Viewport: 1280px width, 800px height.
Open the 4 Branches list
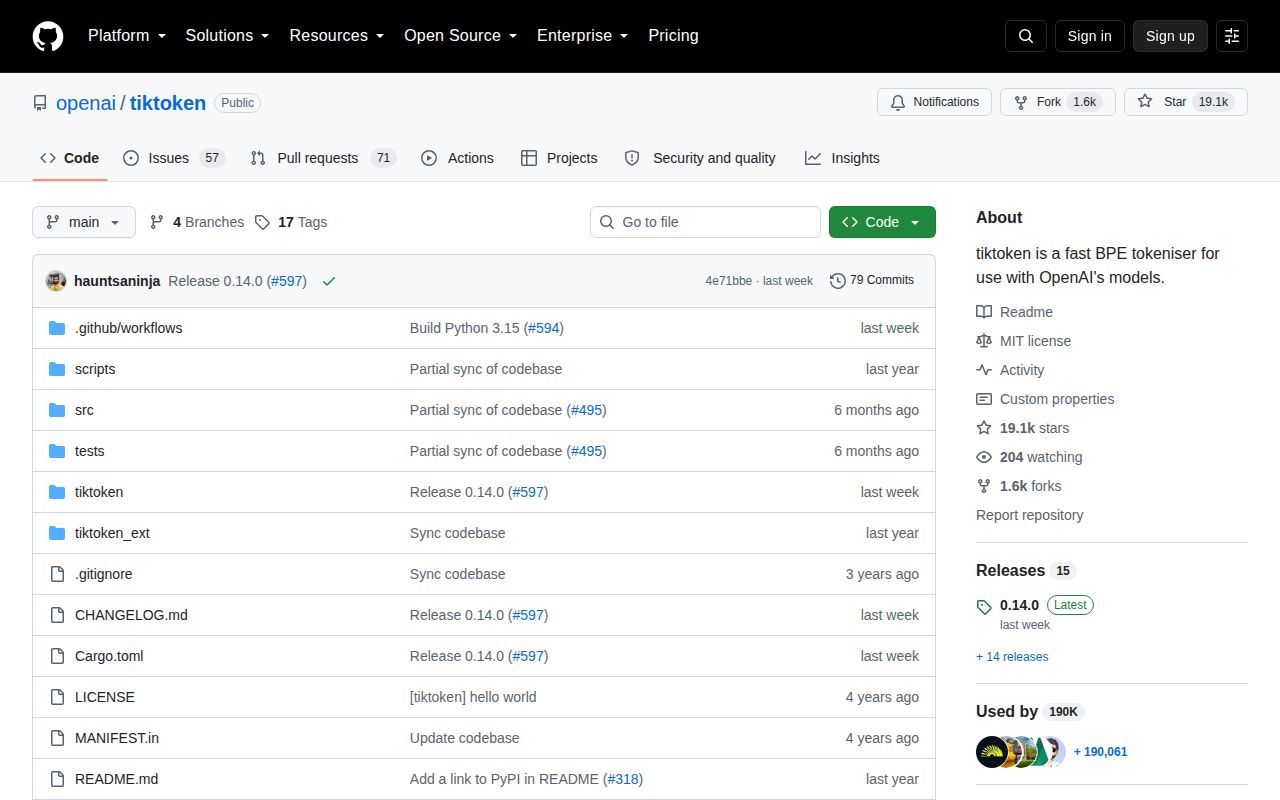click(x=197, y=222)
